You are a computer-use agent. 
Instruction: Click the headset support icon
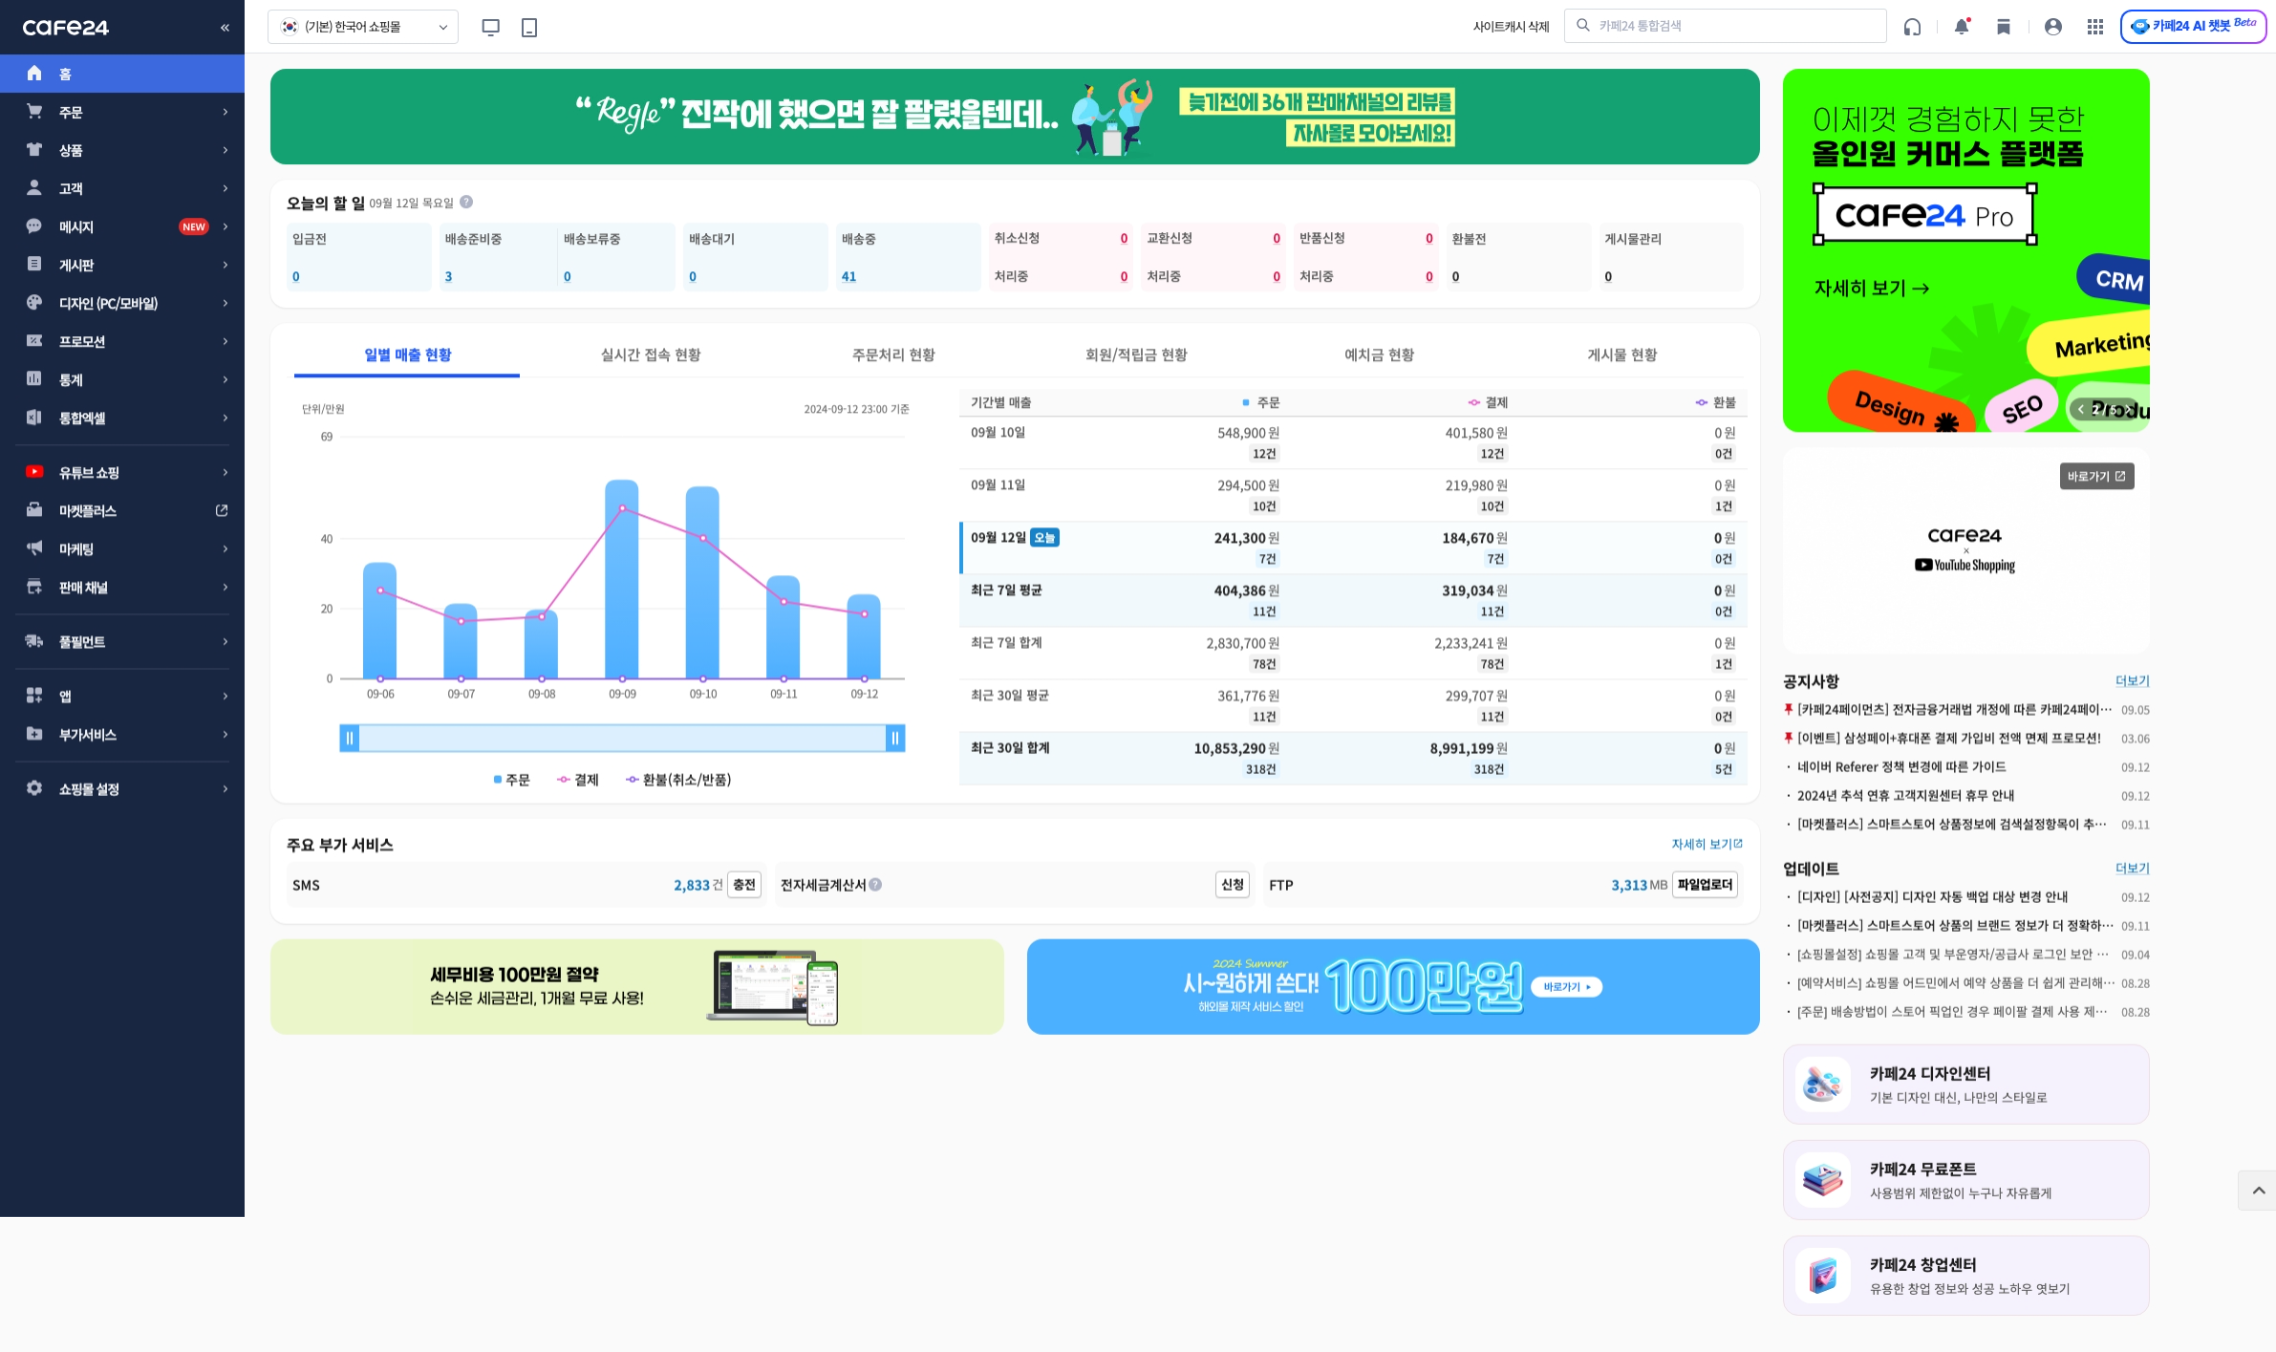(1912, 27)
